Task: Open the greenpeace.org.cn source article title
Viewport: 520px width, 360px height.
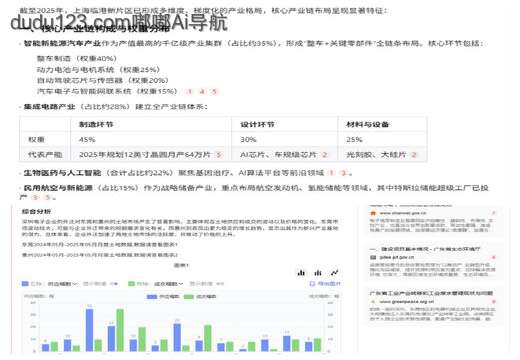Action: [431, 293]
